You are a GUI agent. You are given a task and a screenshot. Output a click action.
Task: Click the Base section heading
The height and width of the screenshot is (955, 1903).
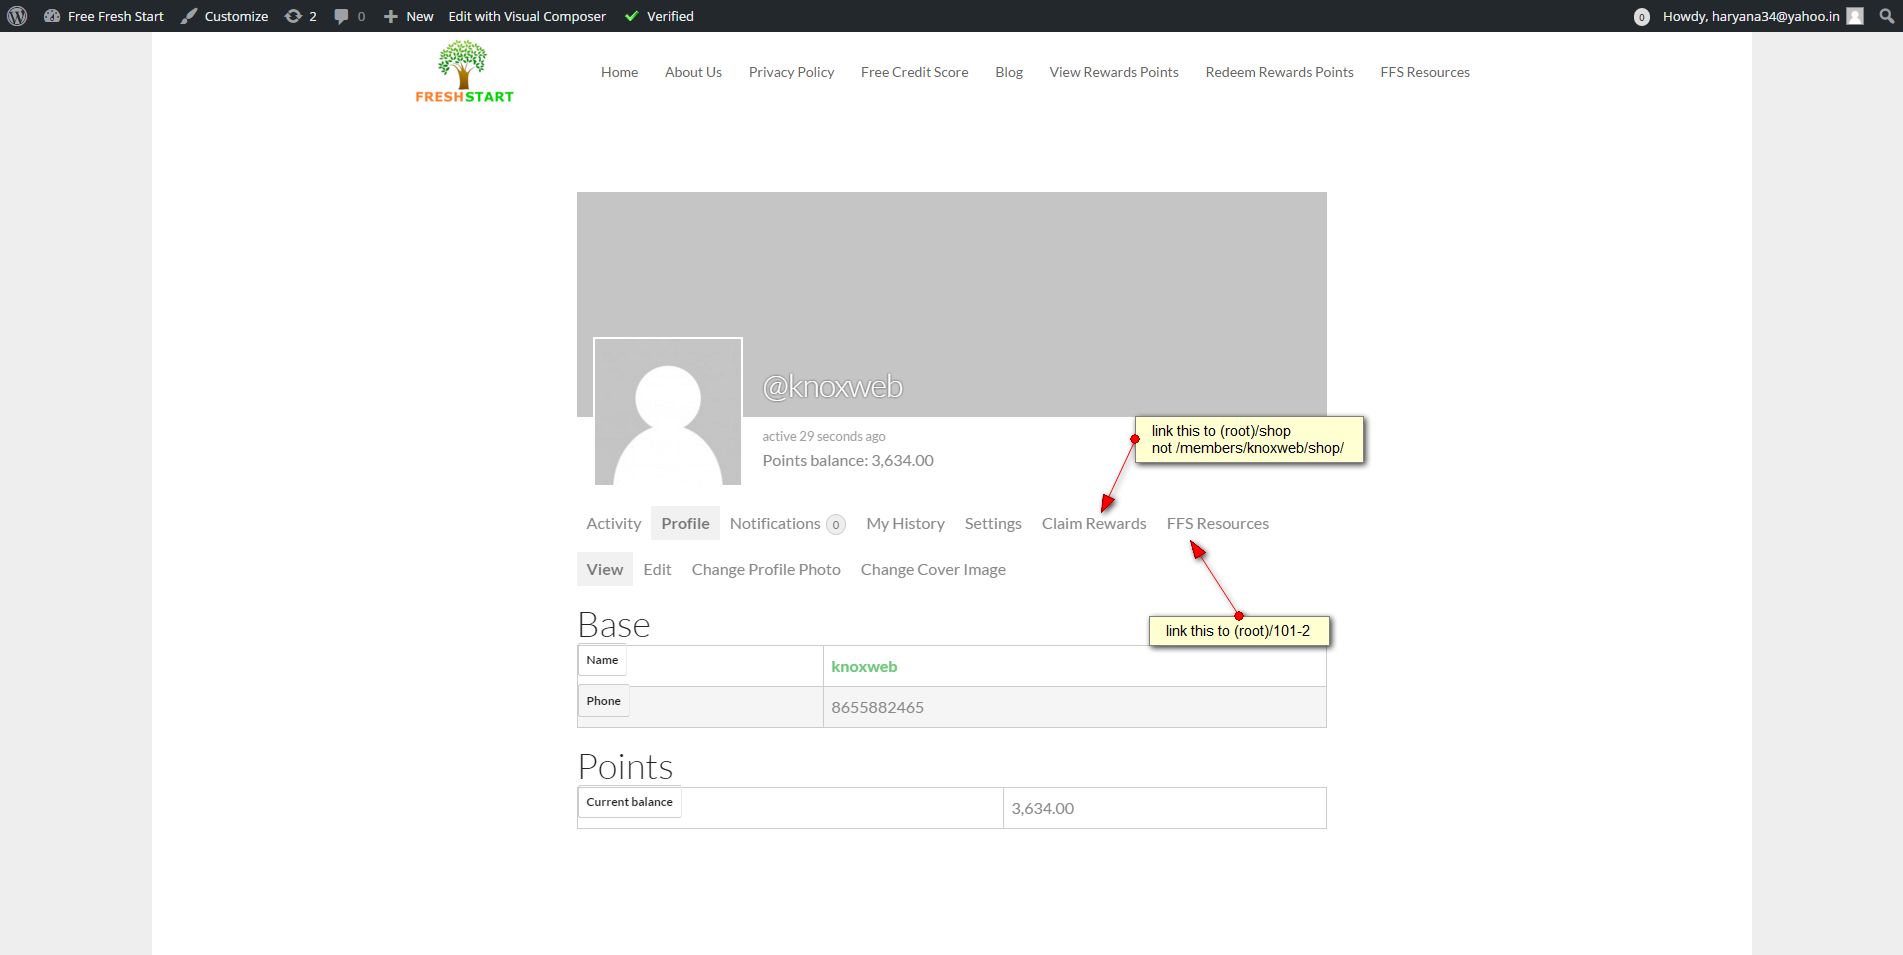click(614, 624)
